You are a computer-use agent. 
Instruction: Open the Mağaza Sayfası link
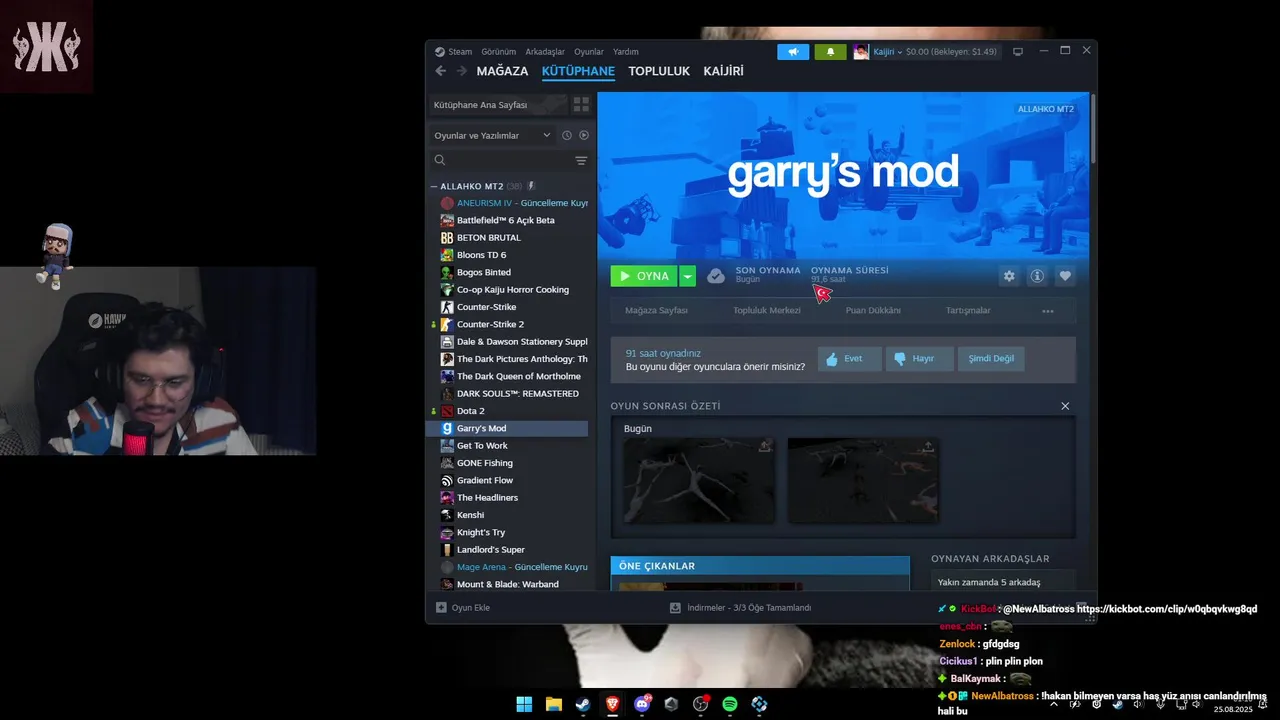[656, 311]
